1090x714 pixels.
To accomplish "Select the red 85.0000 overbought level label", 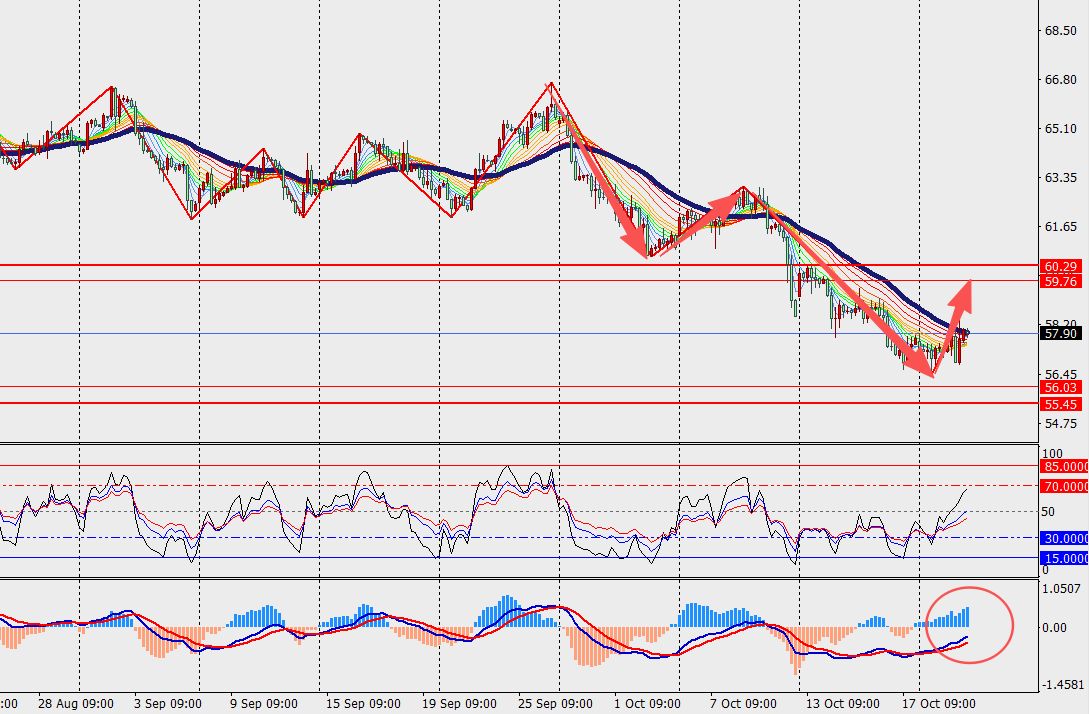I will (1064, 466).
